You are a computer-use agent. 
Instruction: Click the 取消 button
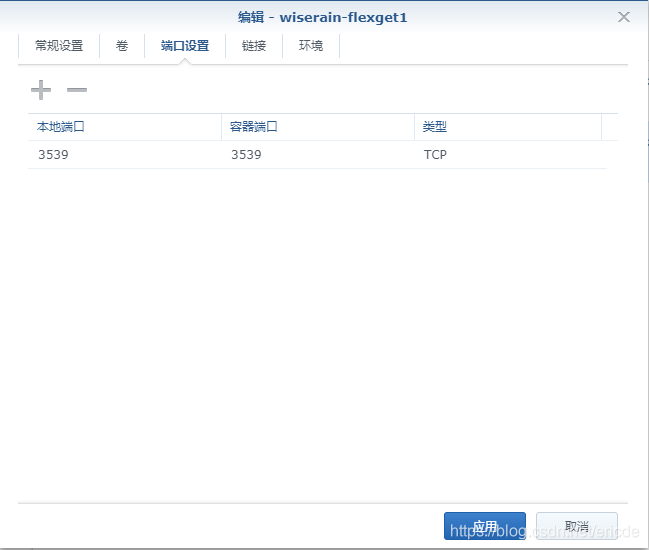(577, 526)
